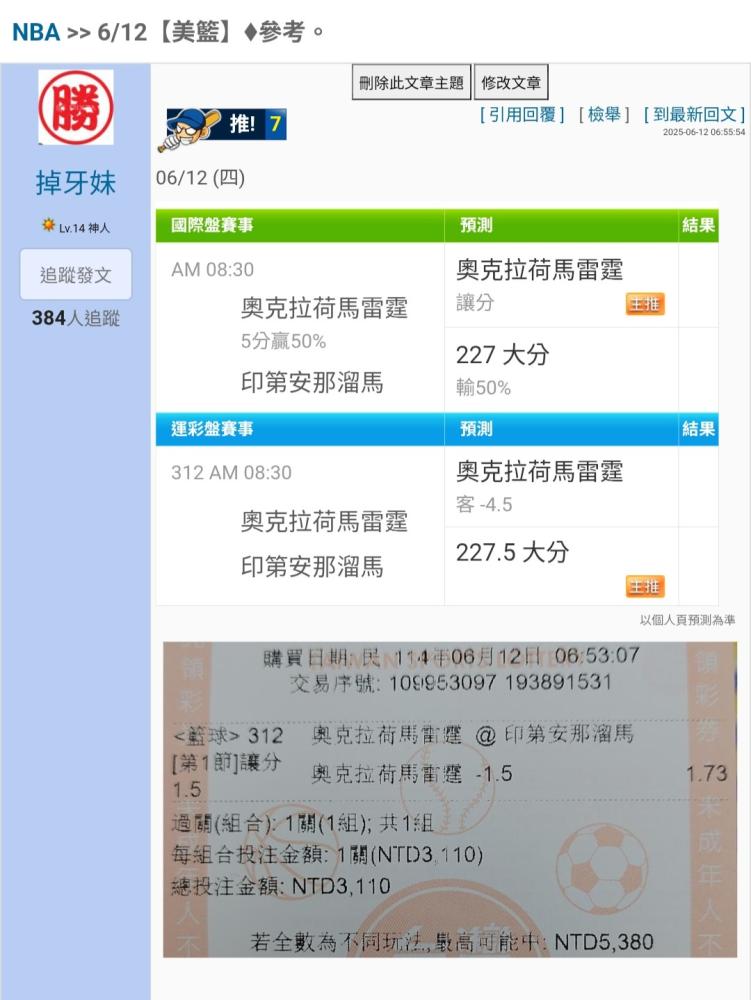Open the NBA board breadcrumb link
Screen dimensions: 751x1000
point(36,31)
